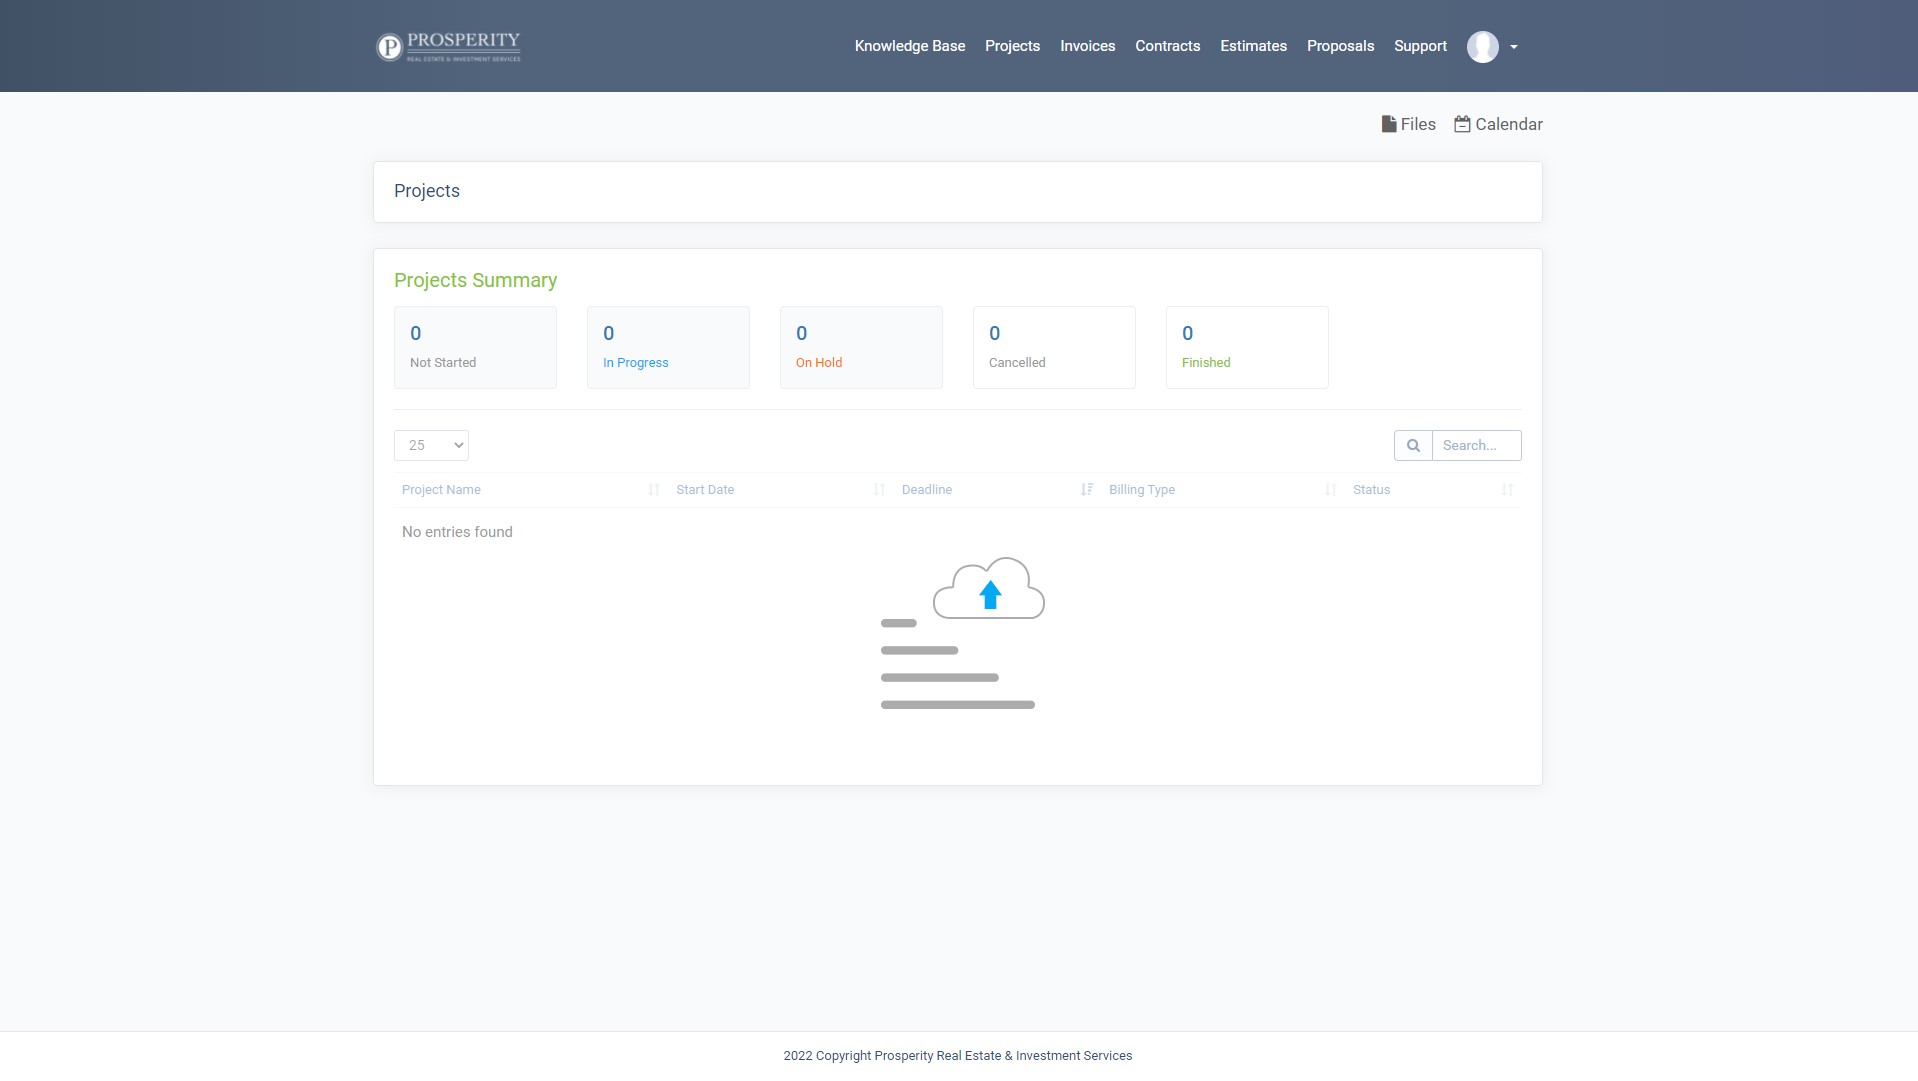1918x1081 pixels.
Task: Open the Calendar page
Action: pos(1498,124)
